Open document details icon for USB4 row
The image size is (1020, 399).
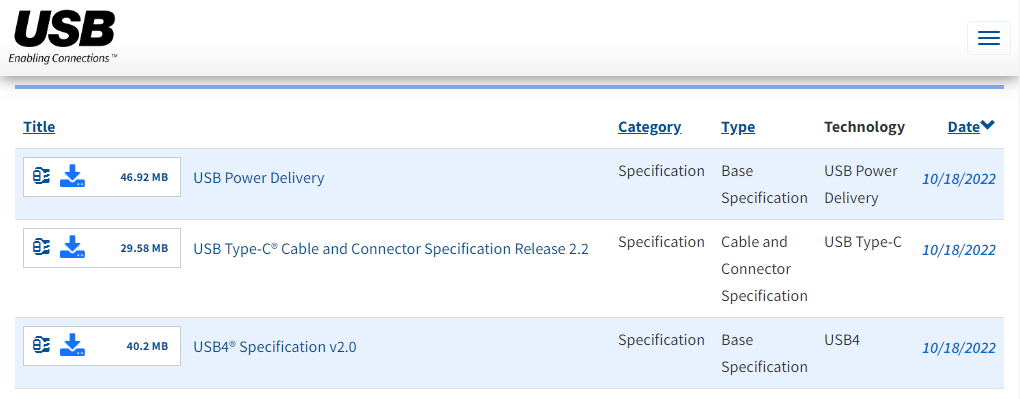click(x=42, y=345)
